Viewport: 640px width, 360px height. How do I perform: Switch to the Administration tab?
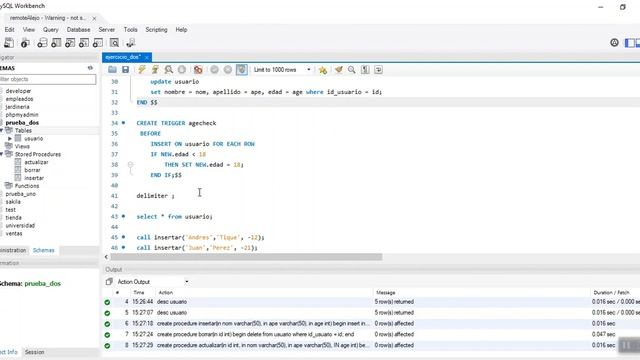13,250
